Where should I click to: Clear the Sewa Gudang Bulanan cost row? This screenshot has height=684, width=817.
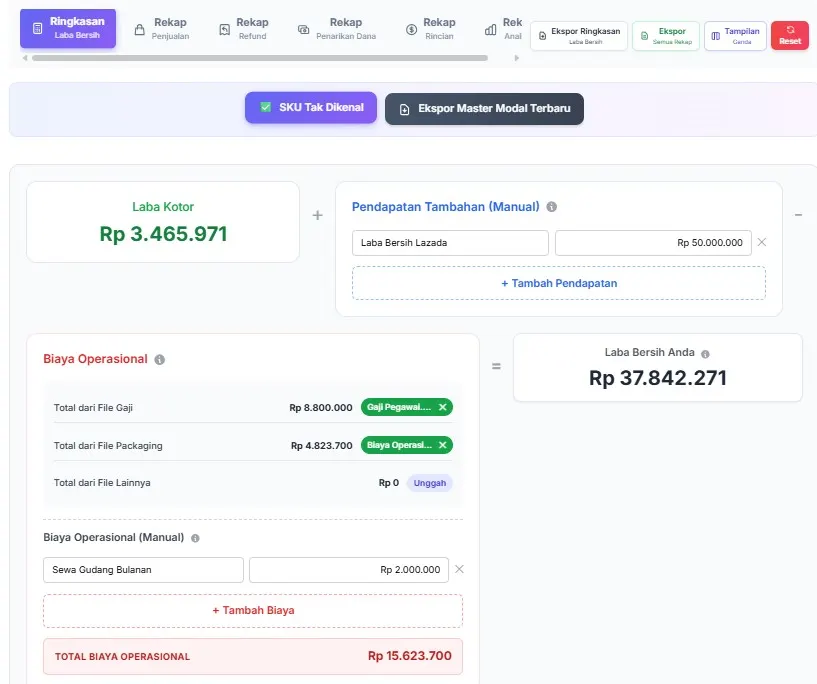458,569
